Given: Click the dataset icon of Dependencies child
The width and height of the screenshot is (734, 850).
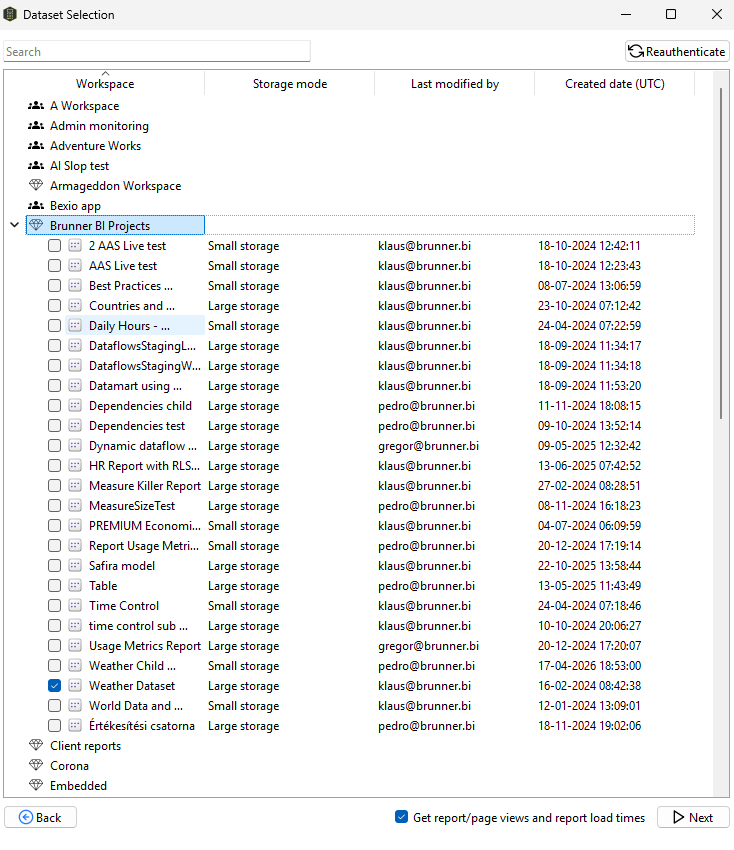Looking at the screenshot, I should 75,405.
